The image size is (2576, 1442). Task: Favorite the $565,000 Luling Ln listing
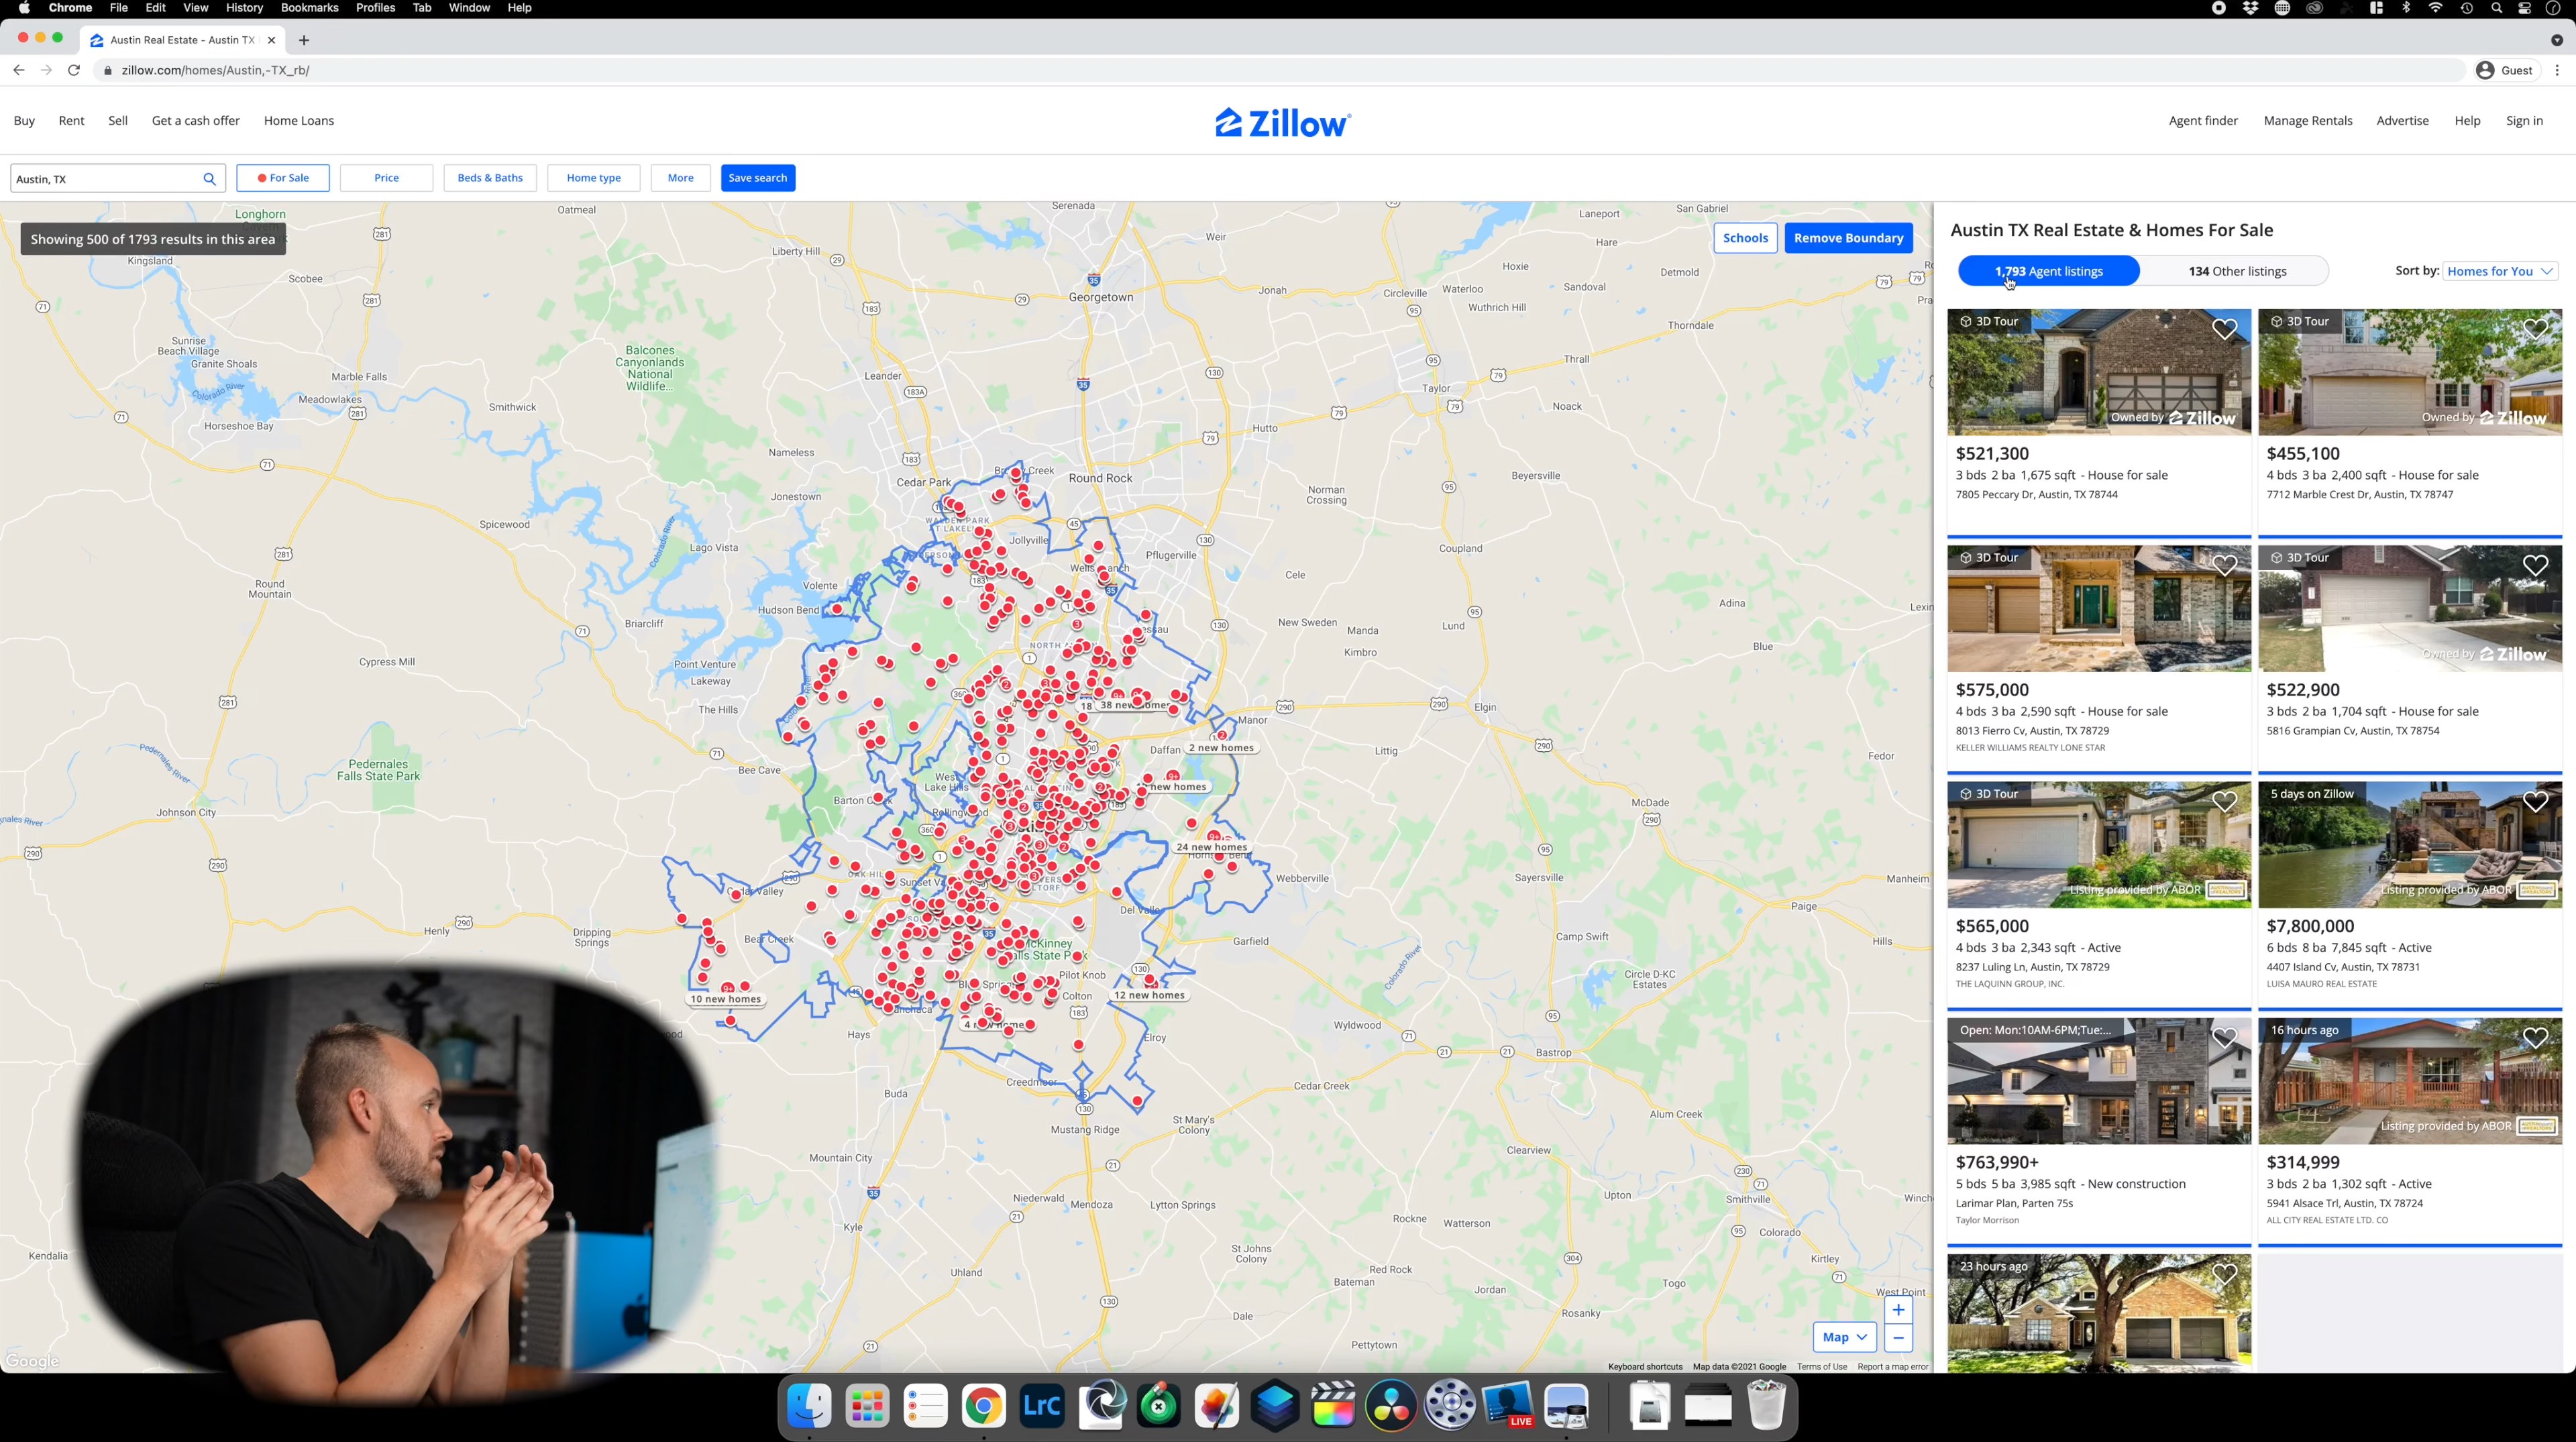(x=2224, y=801)
